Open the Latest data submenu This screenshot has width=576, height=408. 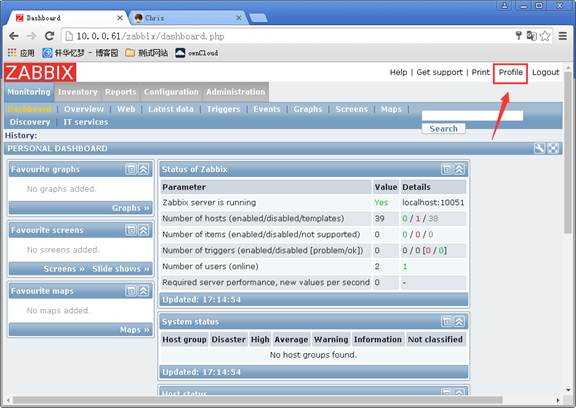[x=171, y=109]
